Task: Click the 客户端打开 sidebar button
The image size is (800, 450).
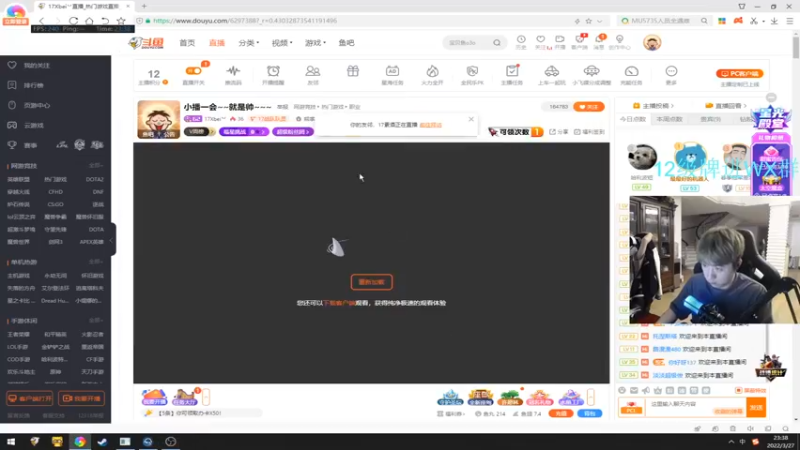Action: pyautogui.click(x=30, y=398)
